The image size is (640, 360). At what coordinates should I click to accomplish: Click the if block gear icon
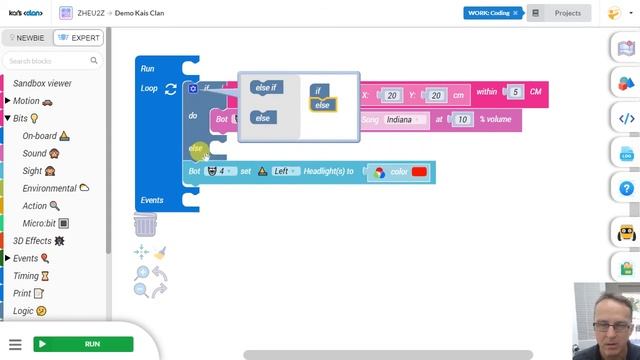[x=193, y=89]
